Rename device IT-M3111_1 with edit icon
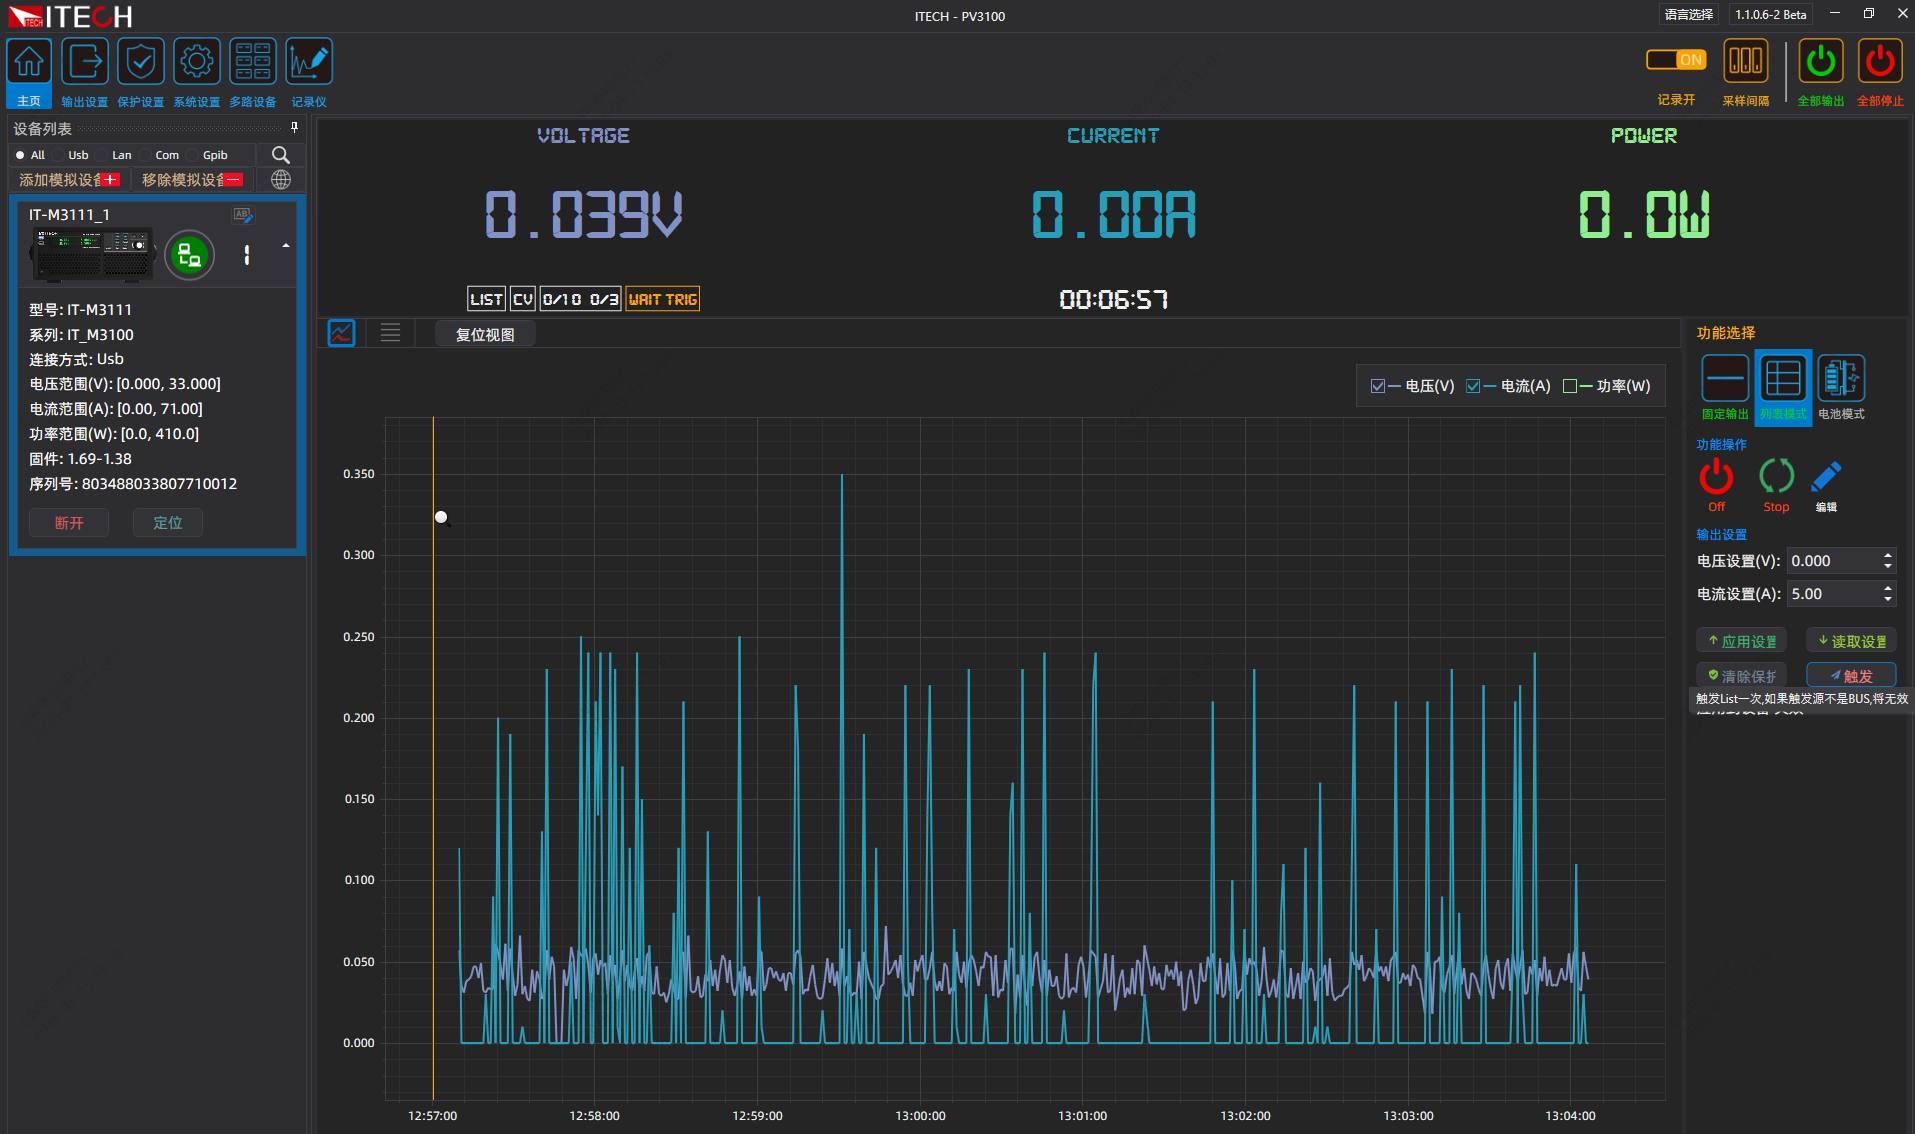The width and height of the screenshot is (1915, 1134). pos(243,215)
